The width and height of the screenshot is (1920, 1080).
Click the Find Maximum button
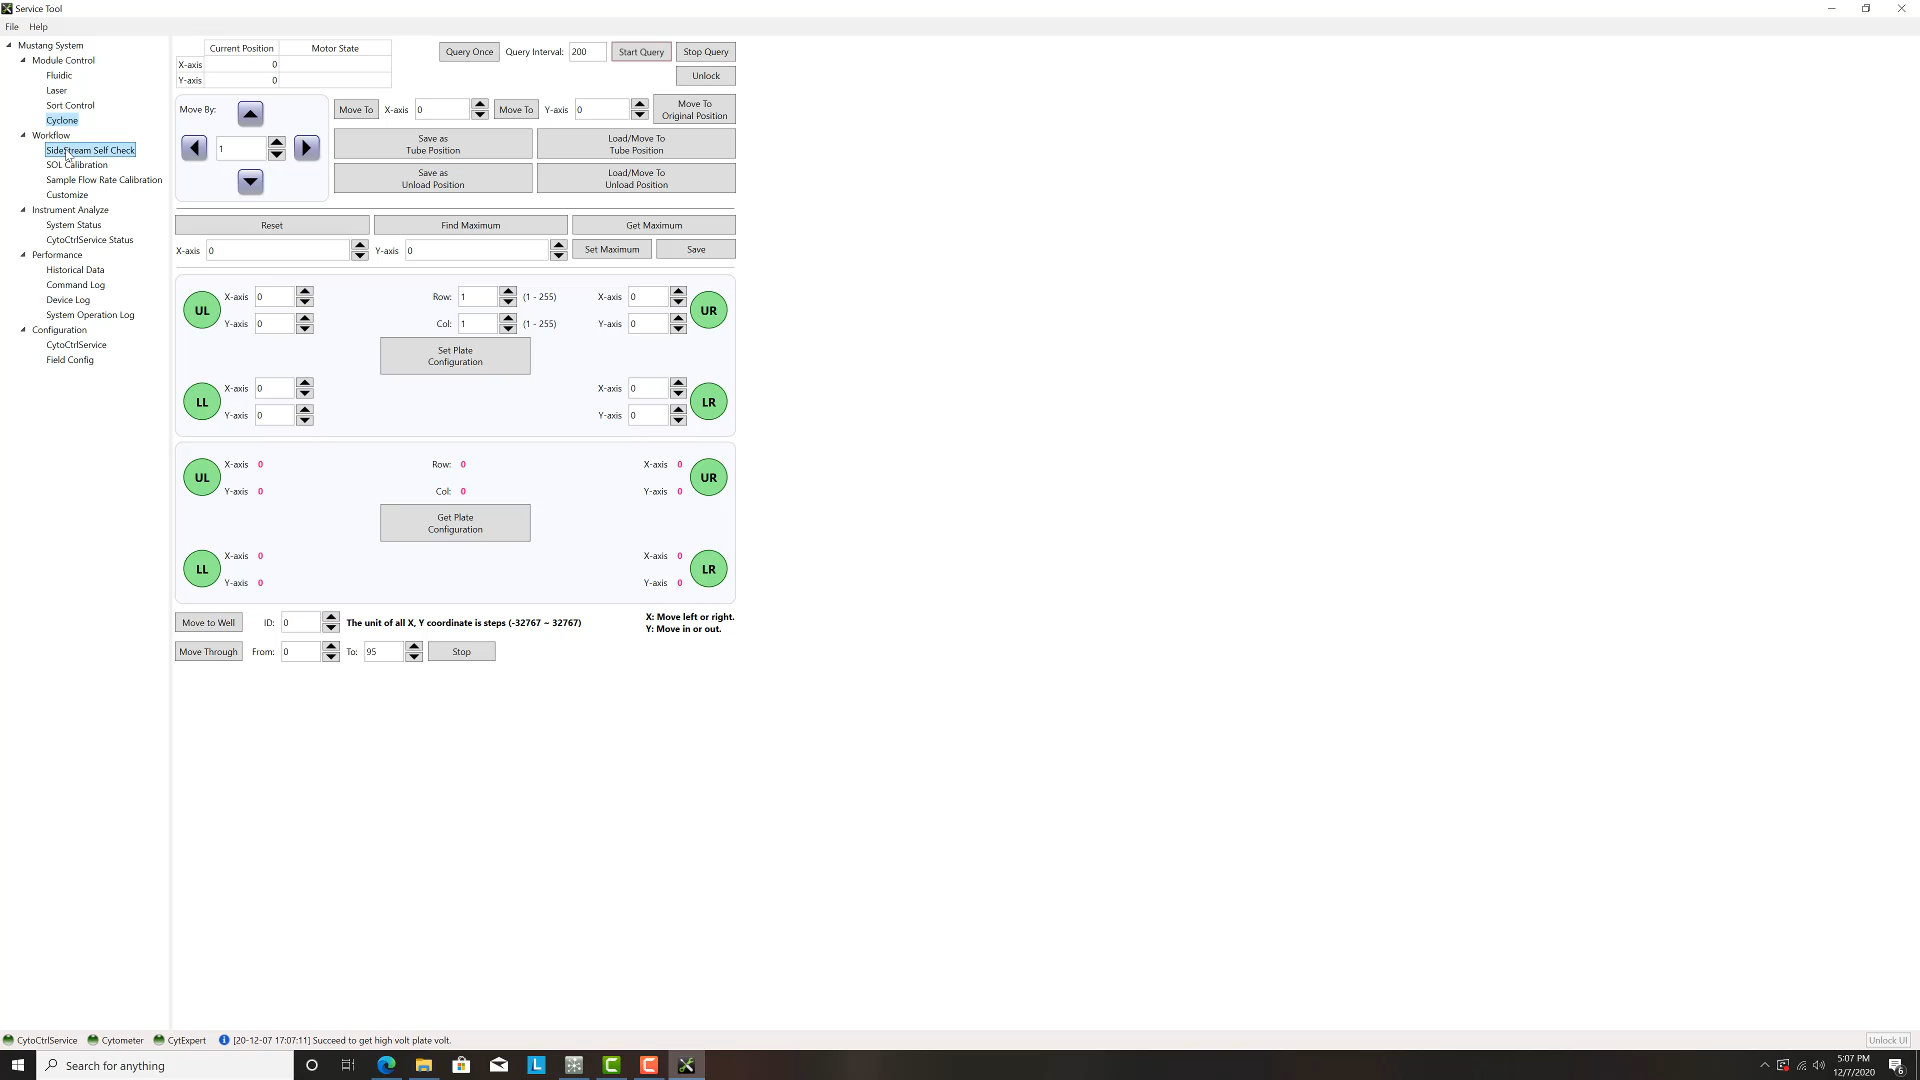[x=469, y=224]
